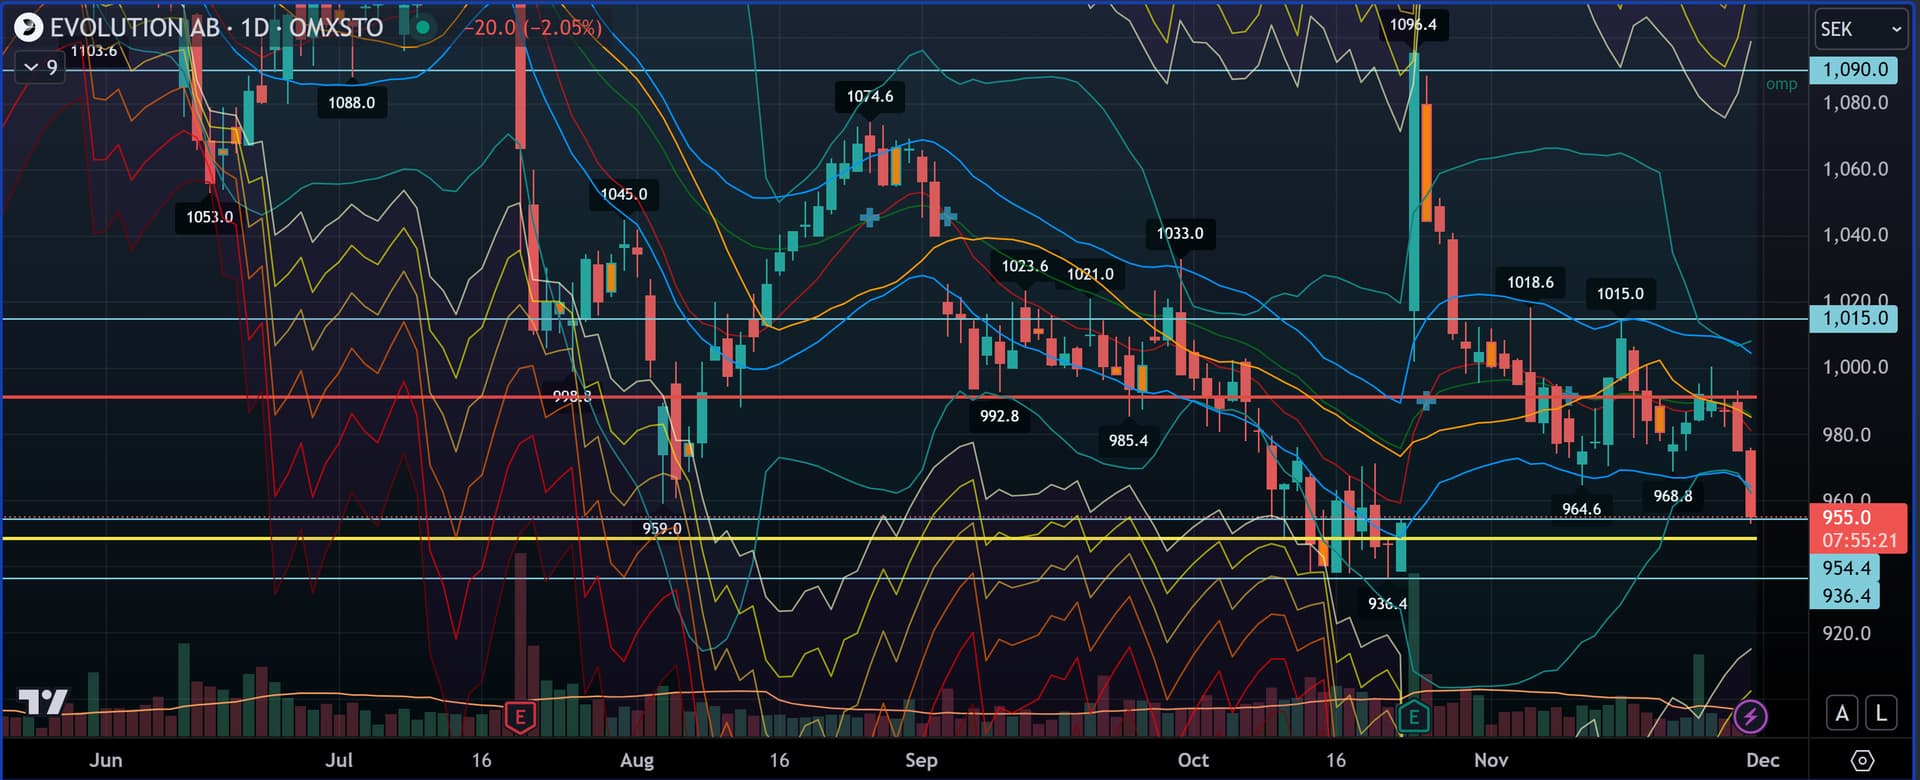Click the green market status dot

click(423, 27)
